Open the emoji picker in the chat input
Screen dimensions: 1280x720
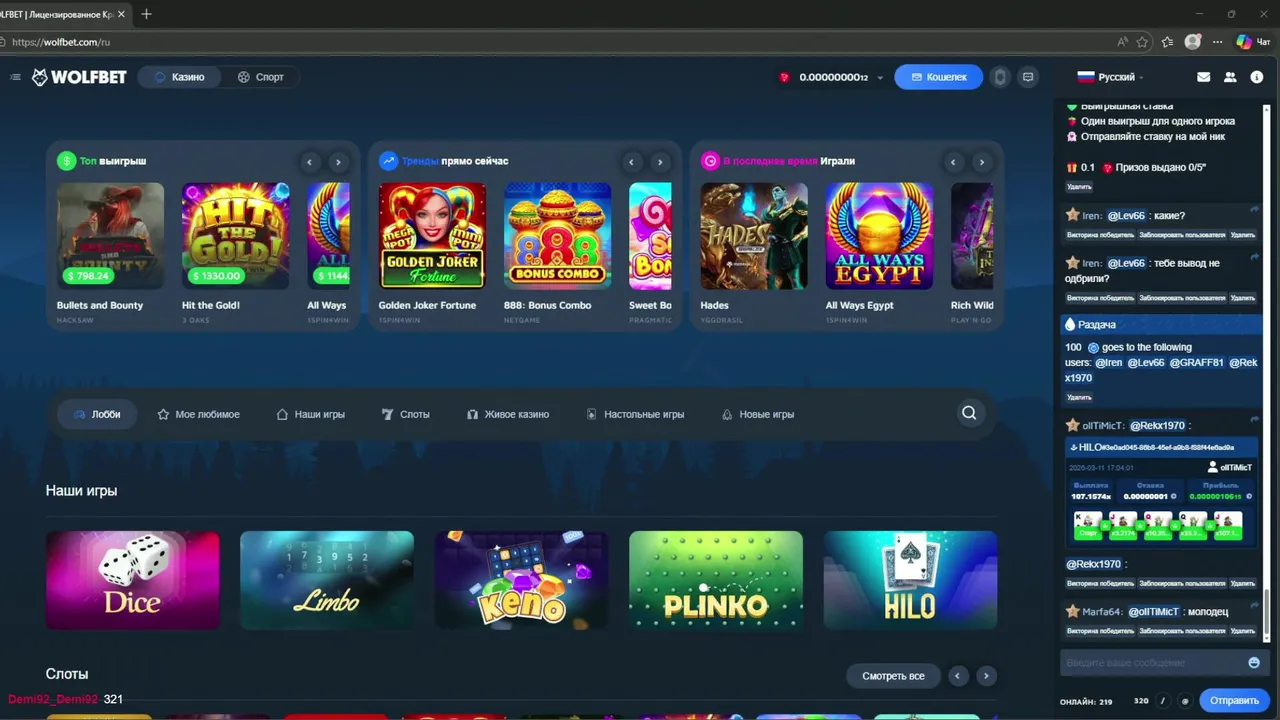1254,663
